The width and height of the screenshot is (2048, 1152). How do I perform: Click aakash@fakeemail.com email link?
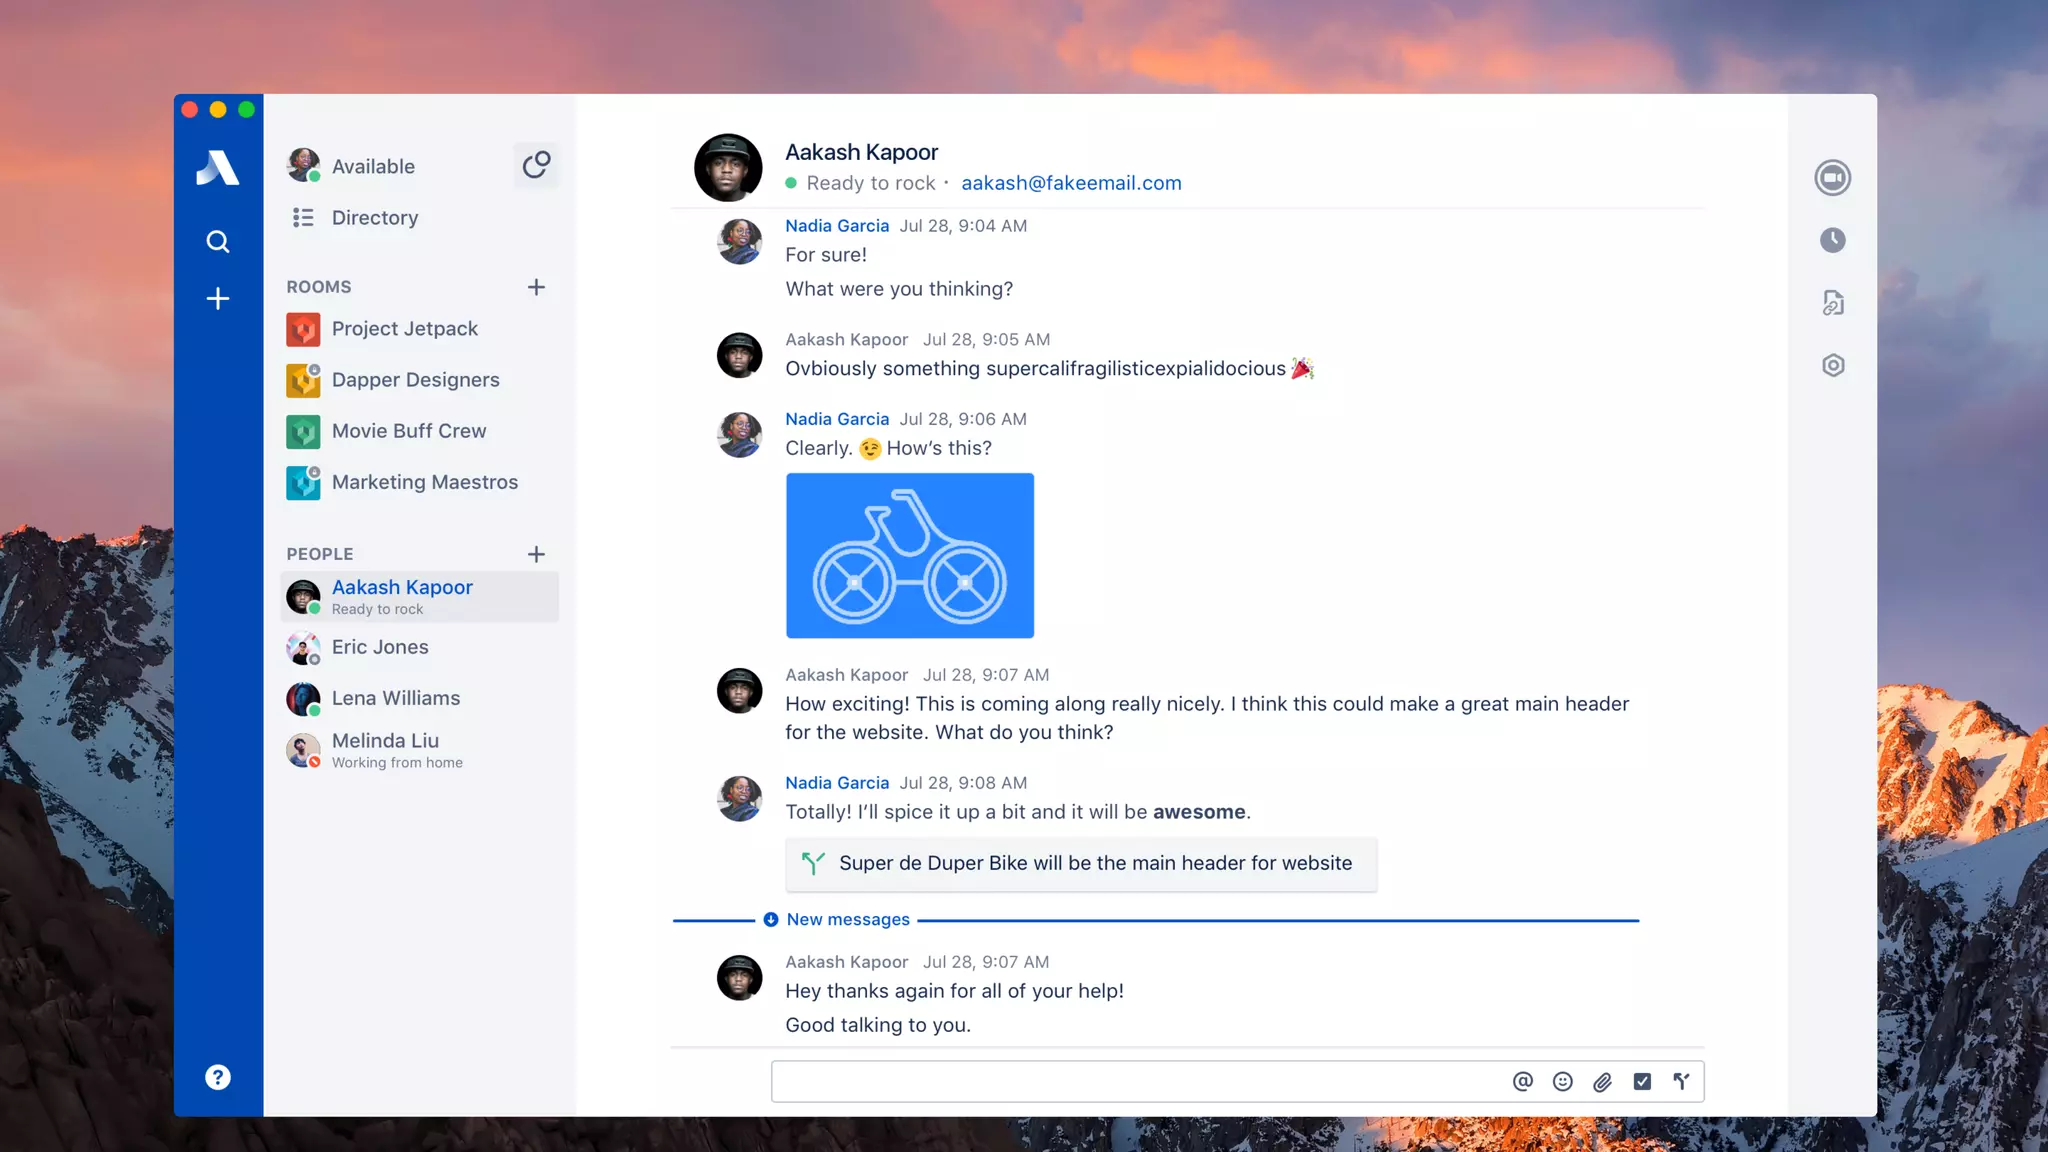point(1071,183)
